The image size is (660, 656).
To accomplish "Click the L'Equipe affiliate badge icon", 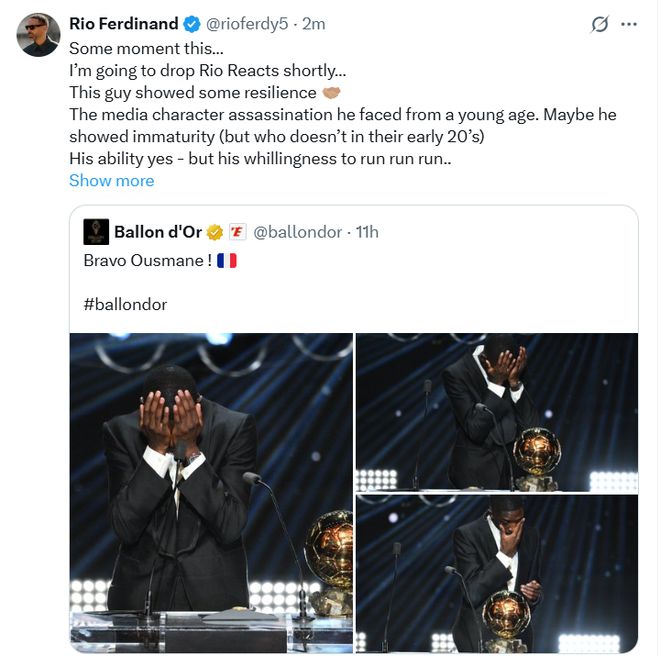I will coord(237,232).
